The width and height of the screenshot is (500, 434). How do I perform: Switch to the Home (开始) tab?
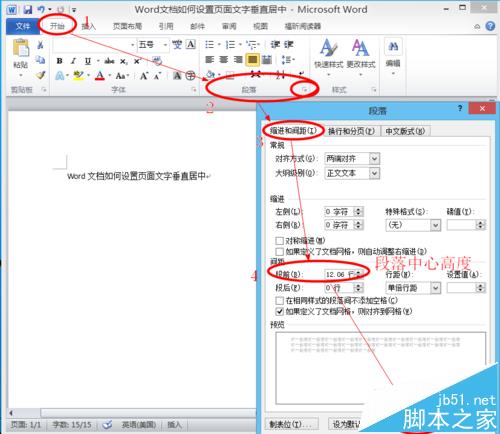click(x=57, y=26)
